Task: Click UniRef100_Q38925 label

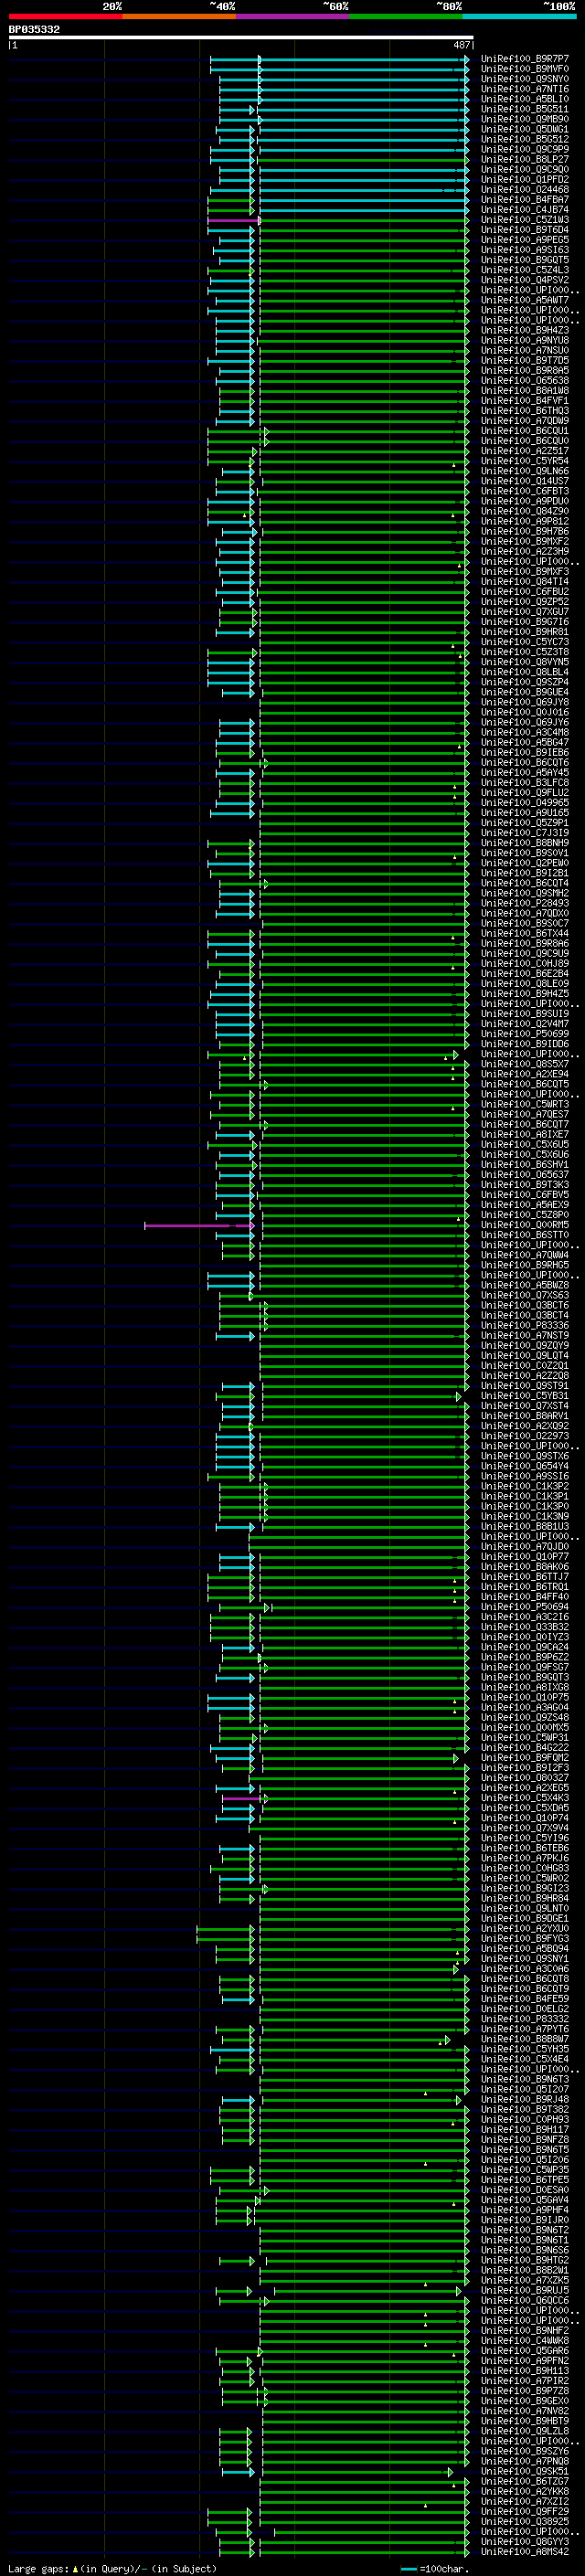Action: pos(525,2521)
